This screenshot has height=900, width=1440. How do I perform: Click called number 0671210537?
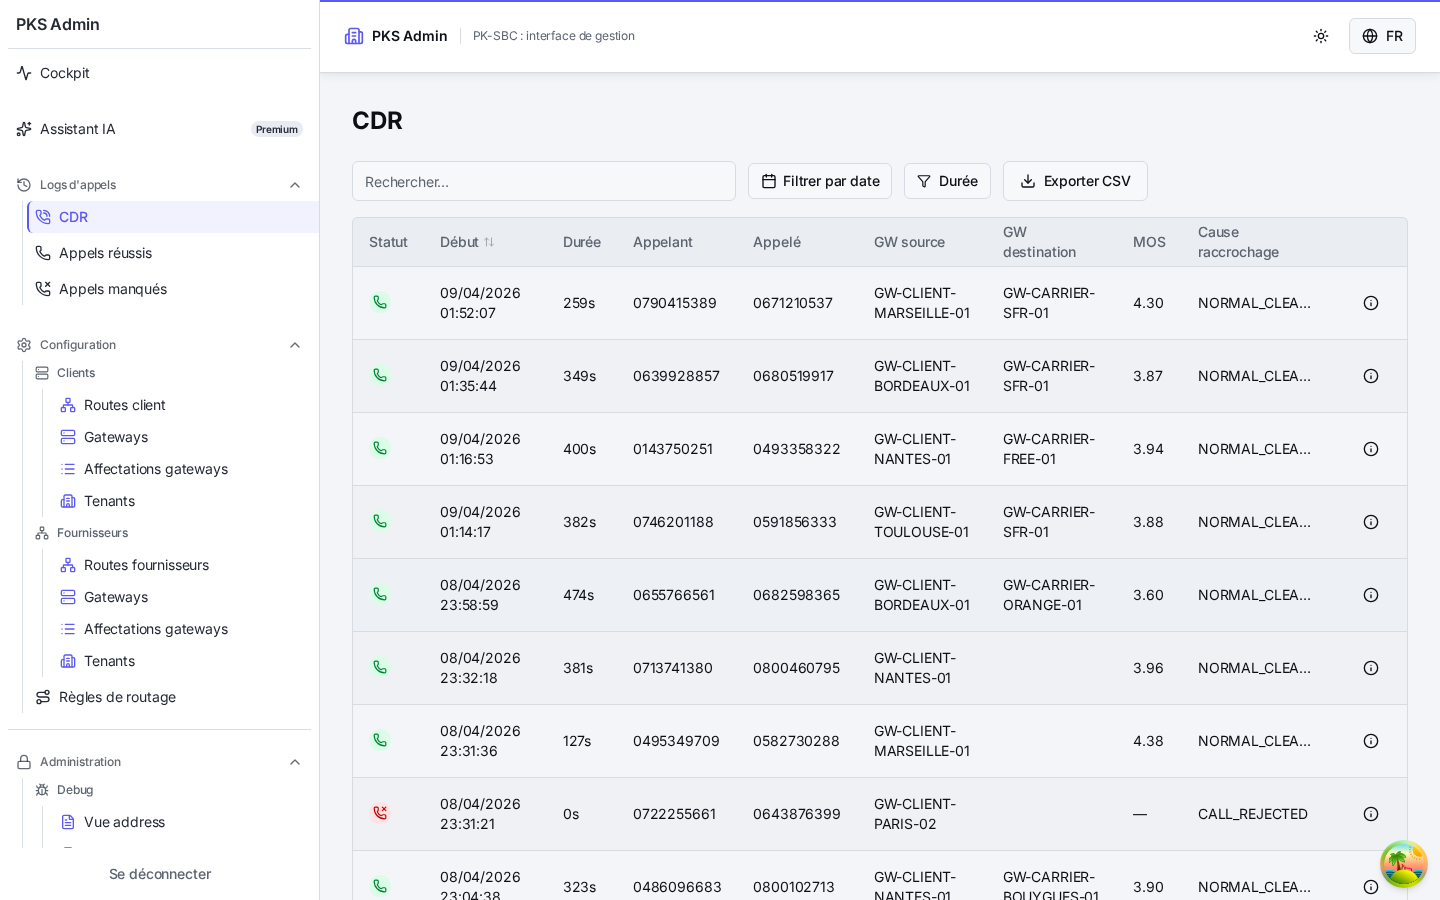[793, 303]
